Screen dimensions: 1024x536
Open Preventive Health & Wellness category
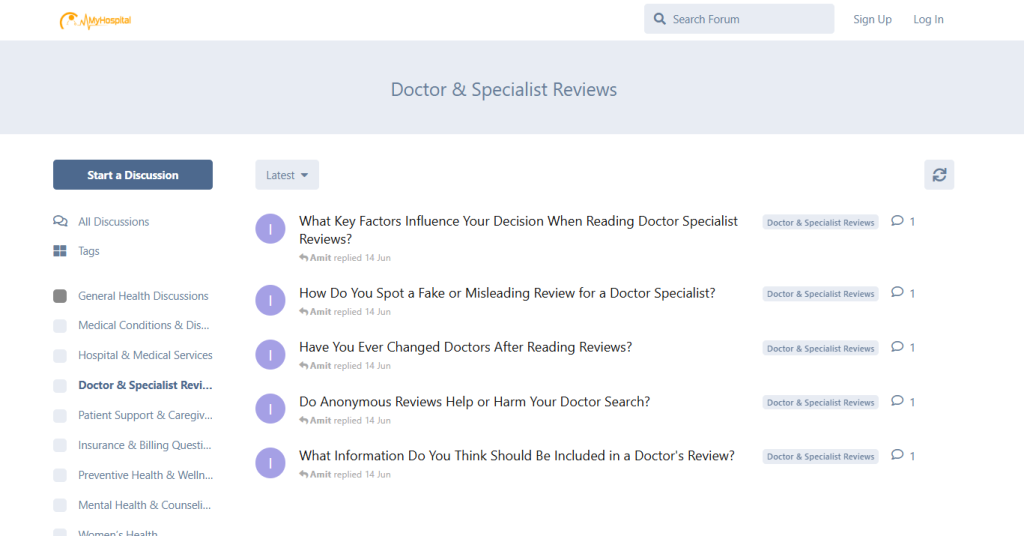coord(145,475)
